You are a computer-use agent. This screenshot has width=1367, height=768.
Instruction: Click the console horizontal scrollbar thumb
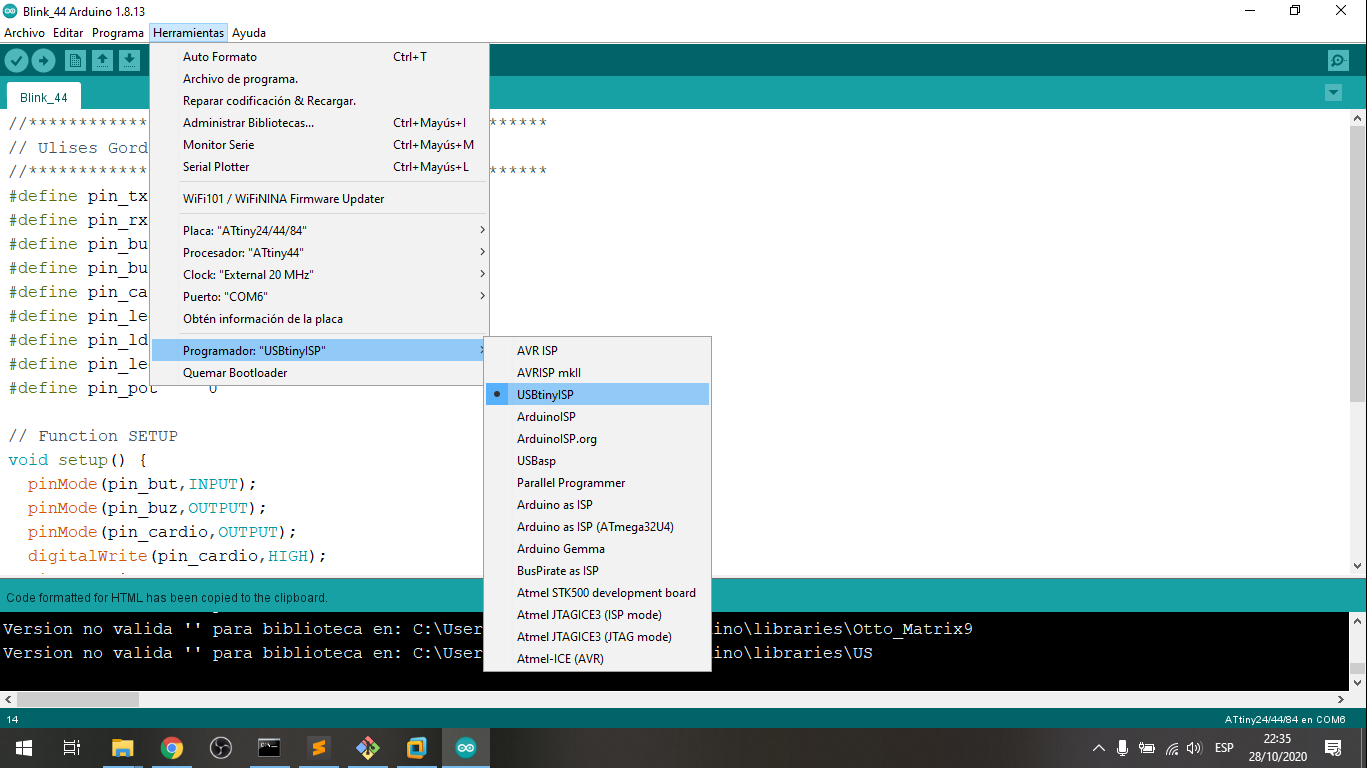(x=78, y=699)
